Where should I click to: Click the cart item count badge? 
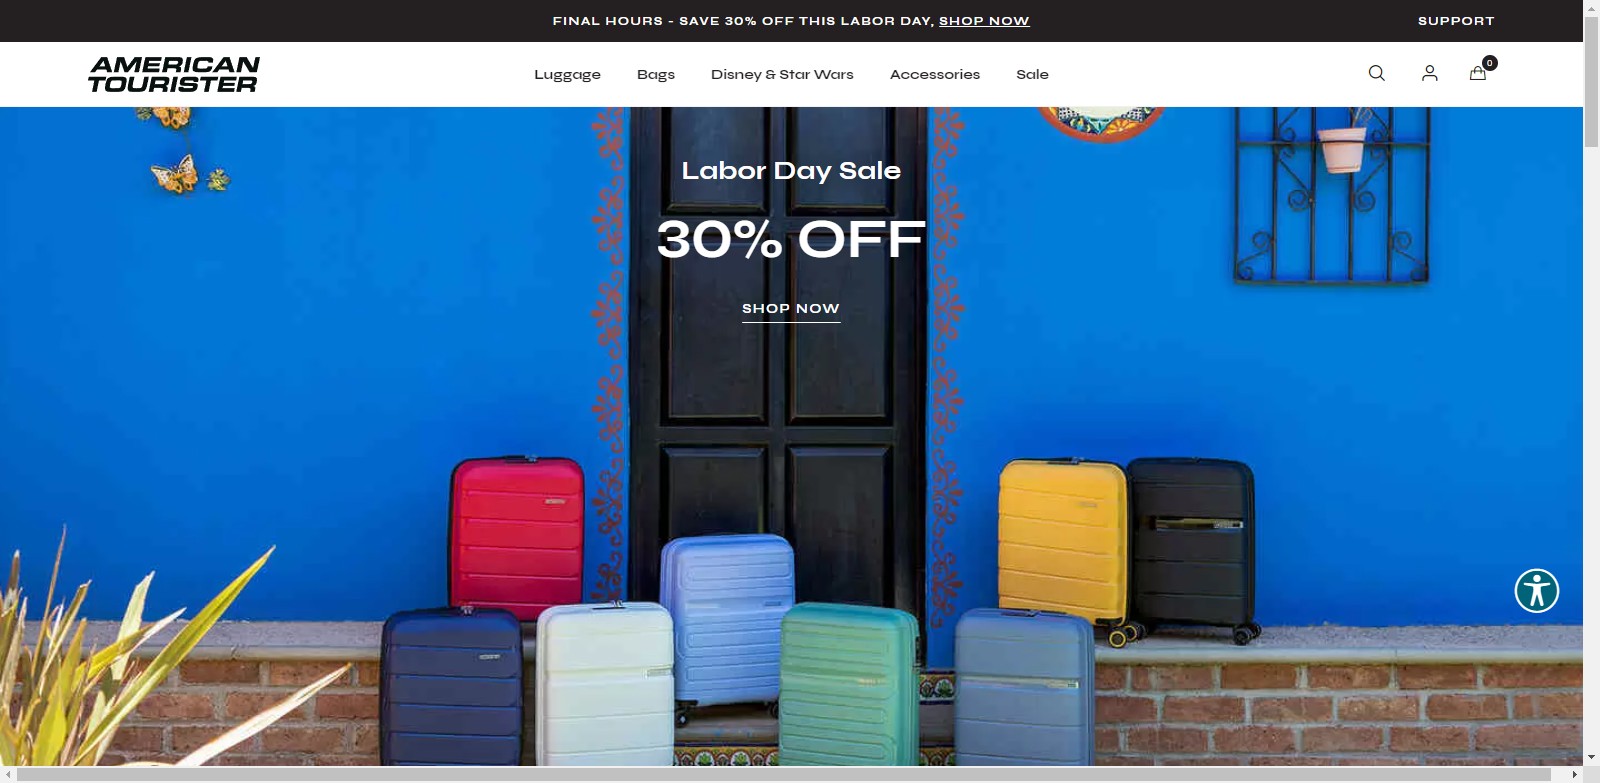click(1490, 62)
